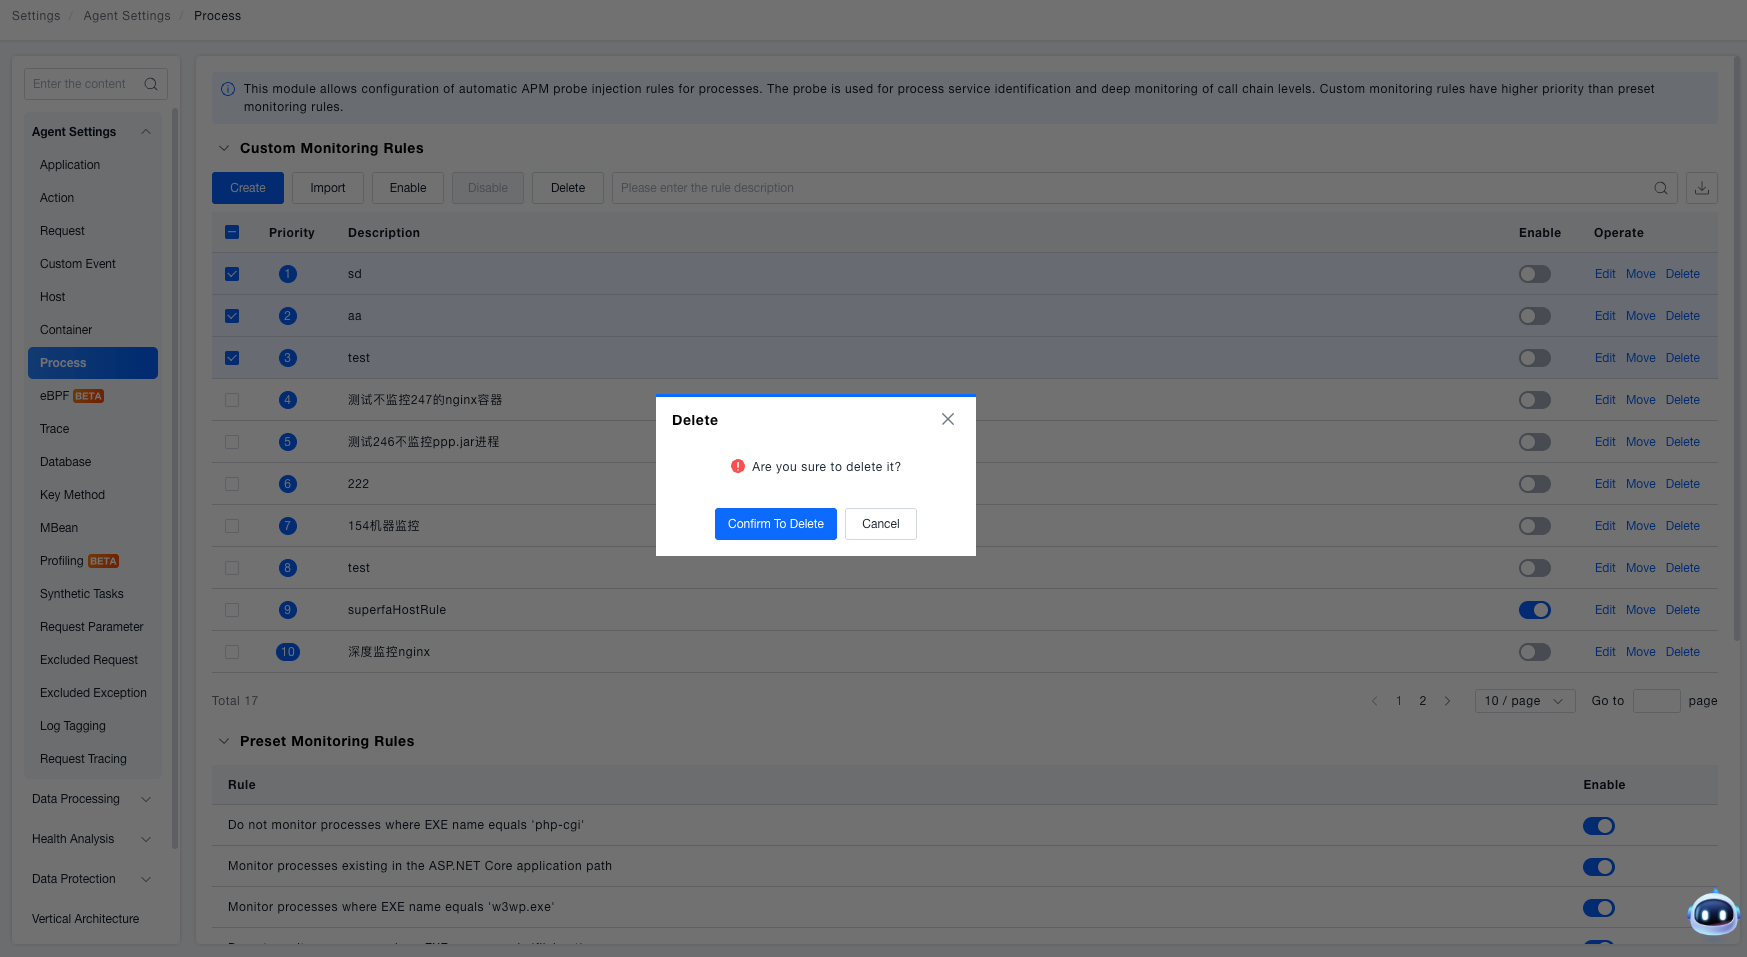Click rule description '154机器监控'
The image size is (1747, 957).
click(x=384, y=526)
